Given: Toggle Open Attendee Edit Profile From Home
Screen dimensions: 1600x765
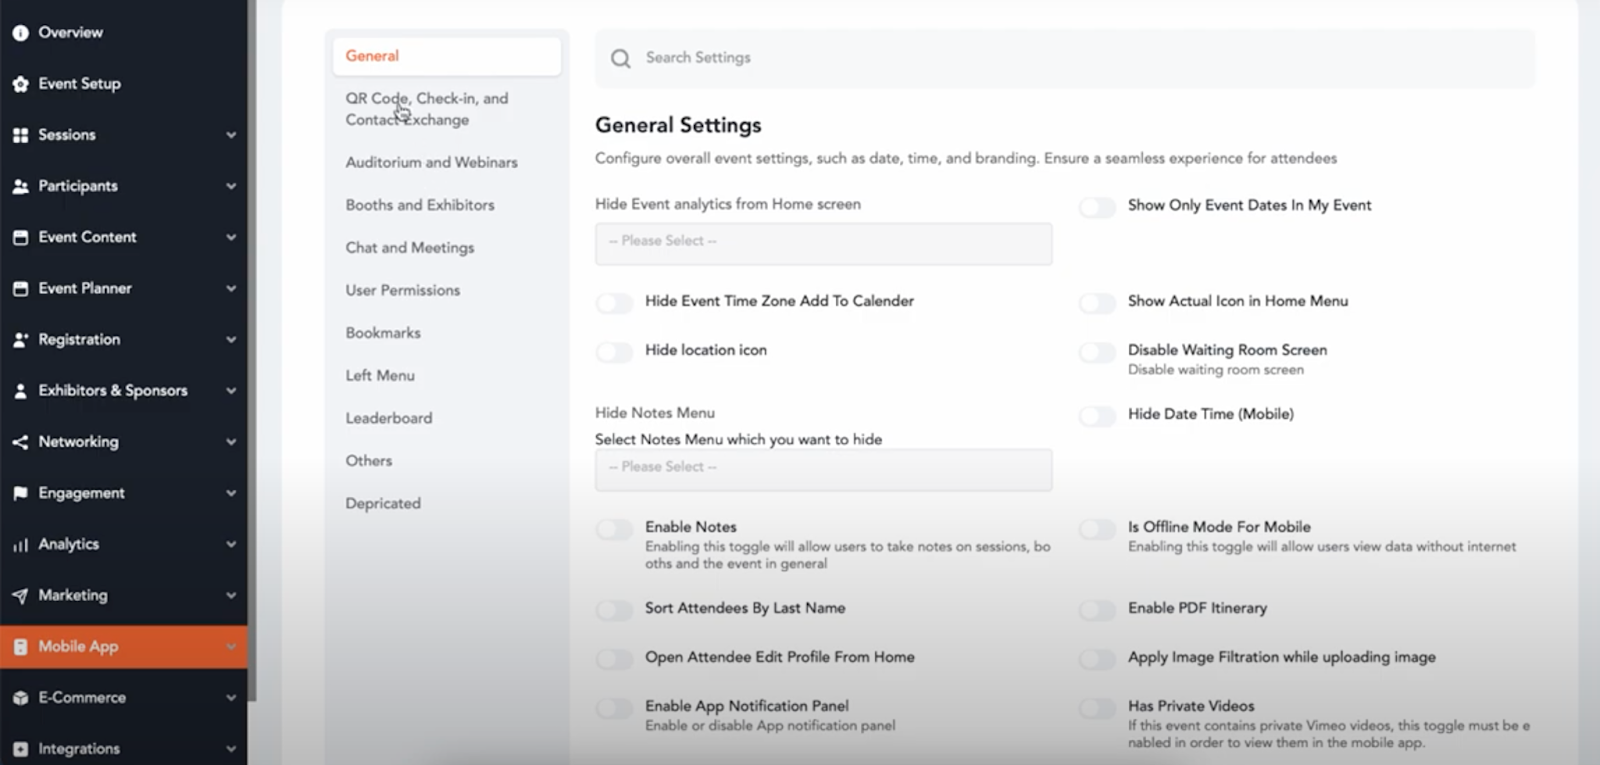Looking at the screenshot, I should pos(614,658).
